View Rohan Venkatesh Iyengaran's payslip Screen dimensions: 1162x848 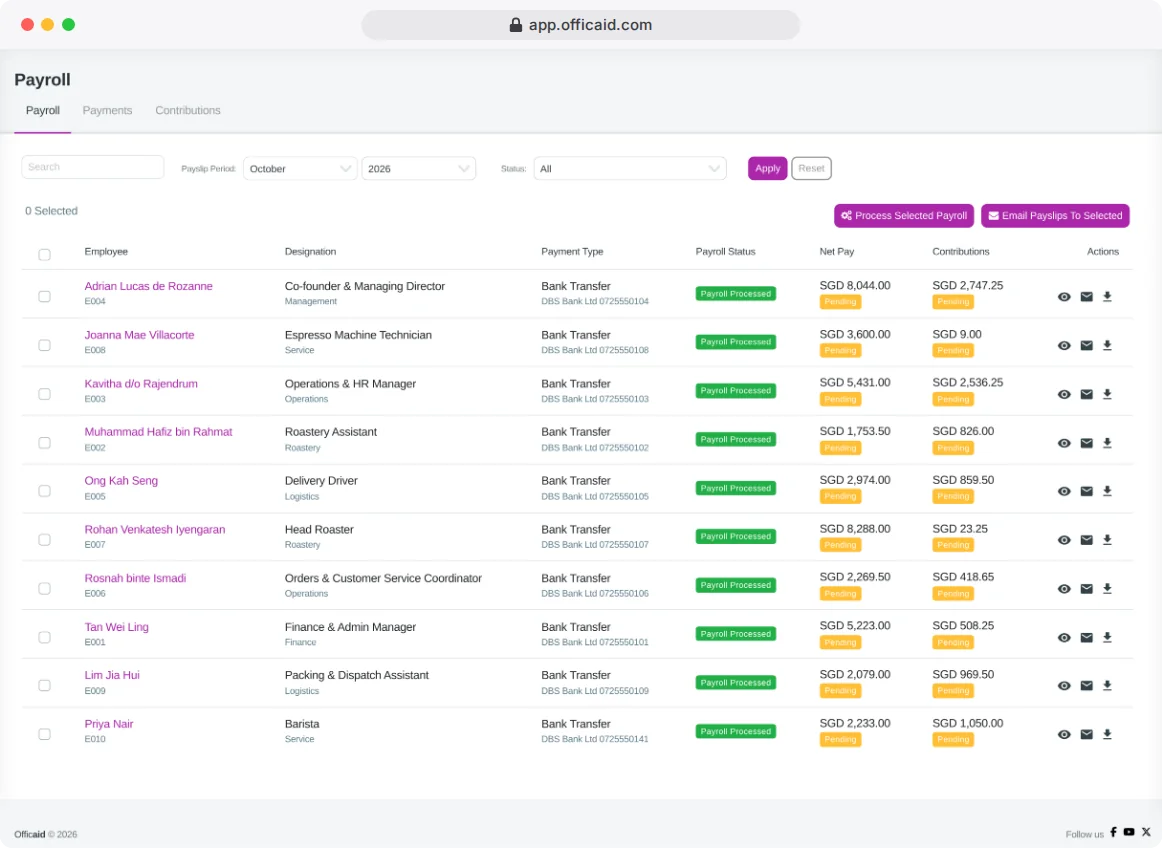point(1064,540)
